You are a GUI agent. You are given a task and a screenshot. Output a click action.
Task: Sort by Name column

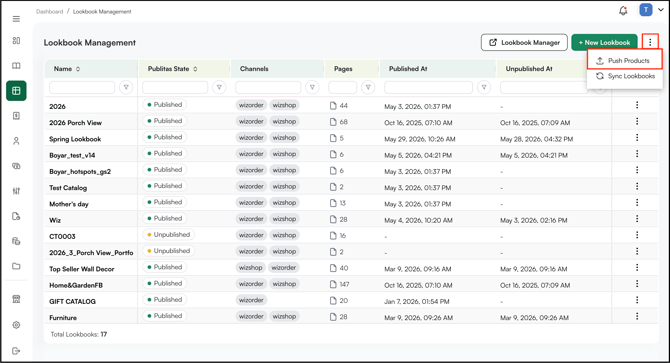(x=78, y=69)
